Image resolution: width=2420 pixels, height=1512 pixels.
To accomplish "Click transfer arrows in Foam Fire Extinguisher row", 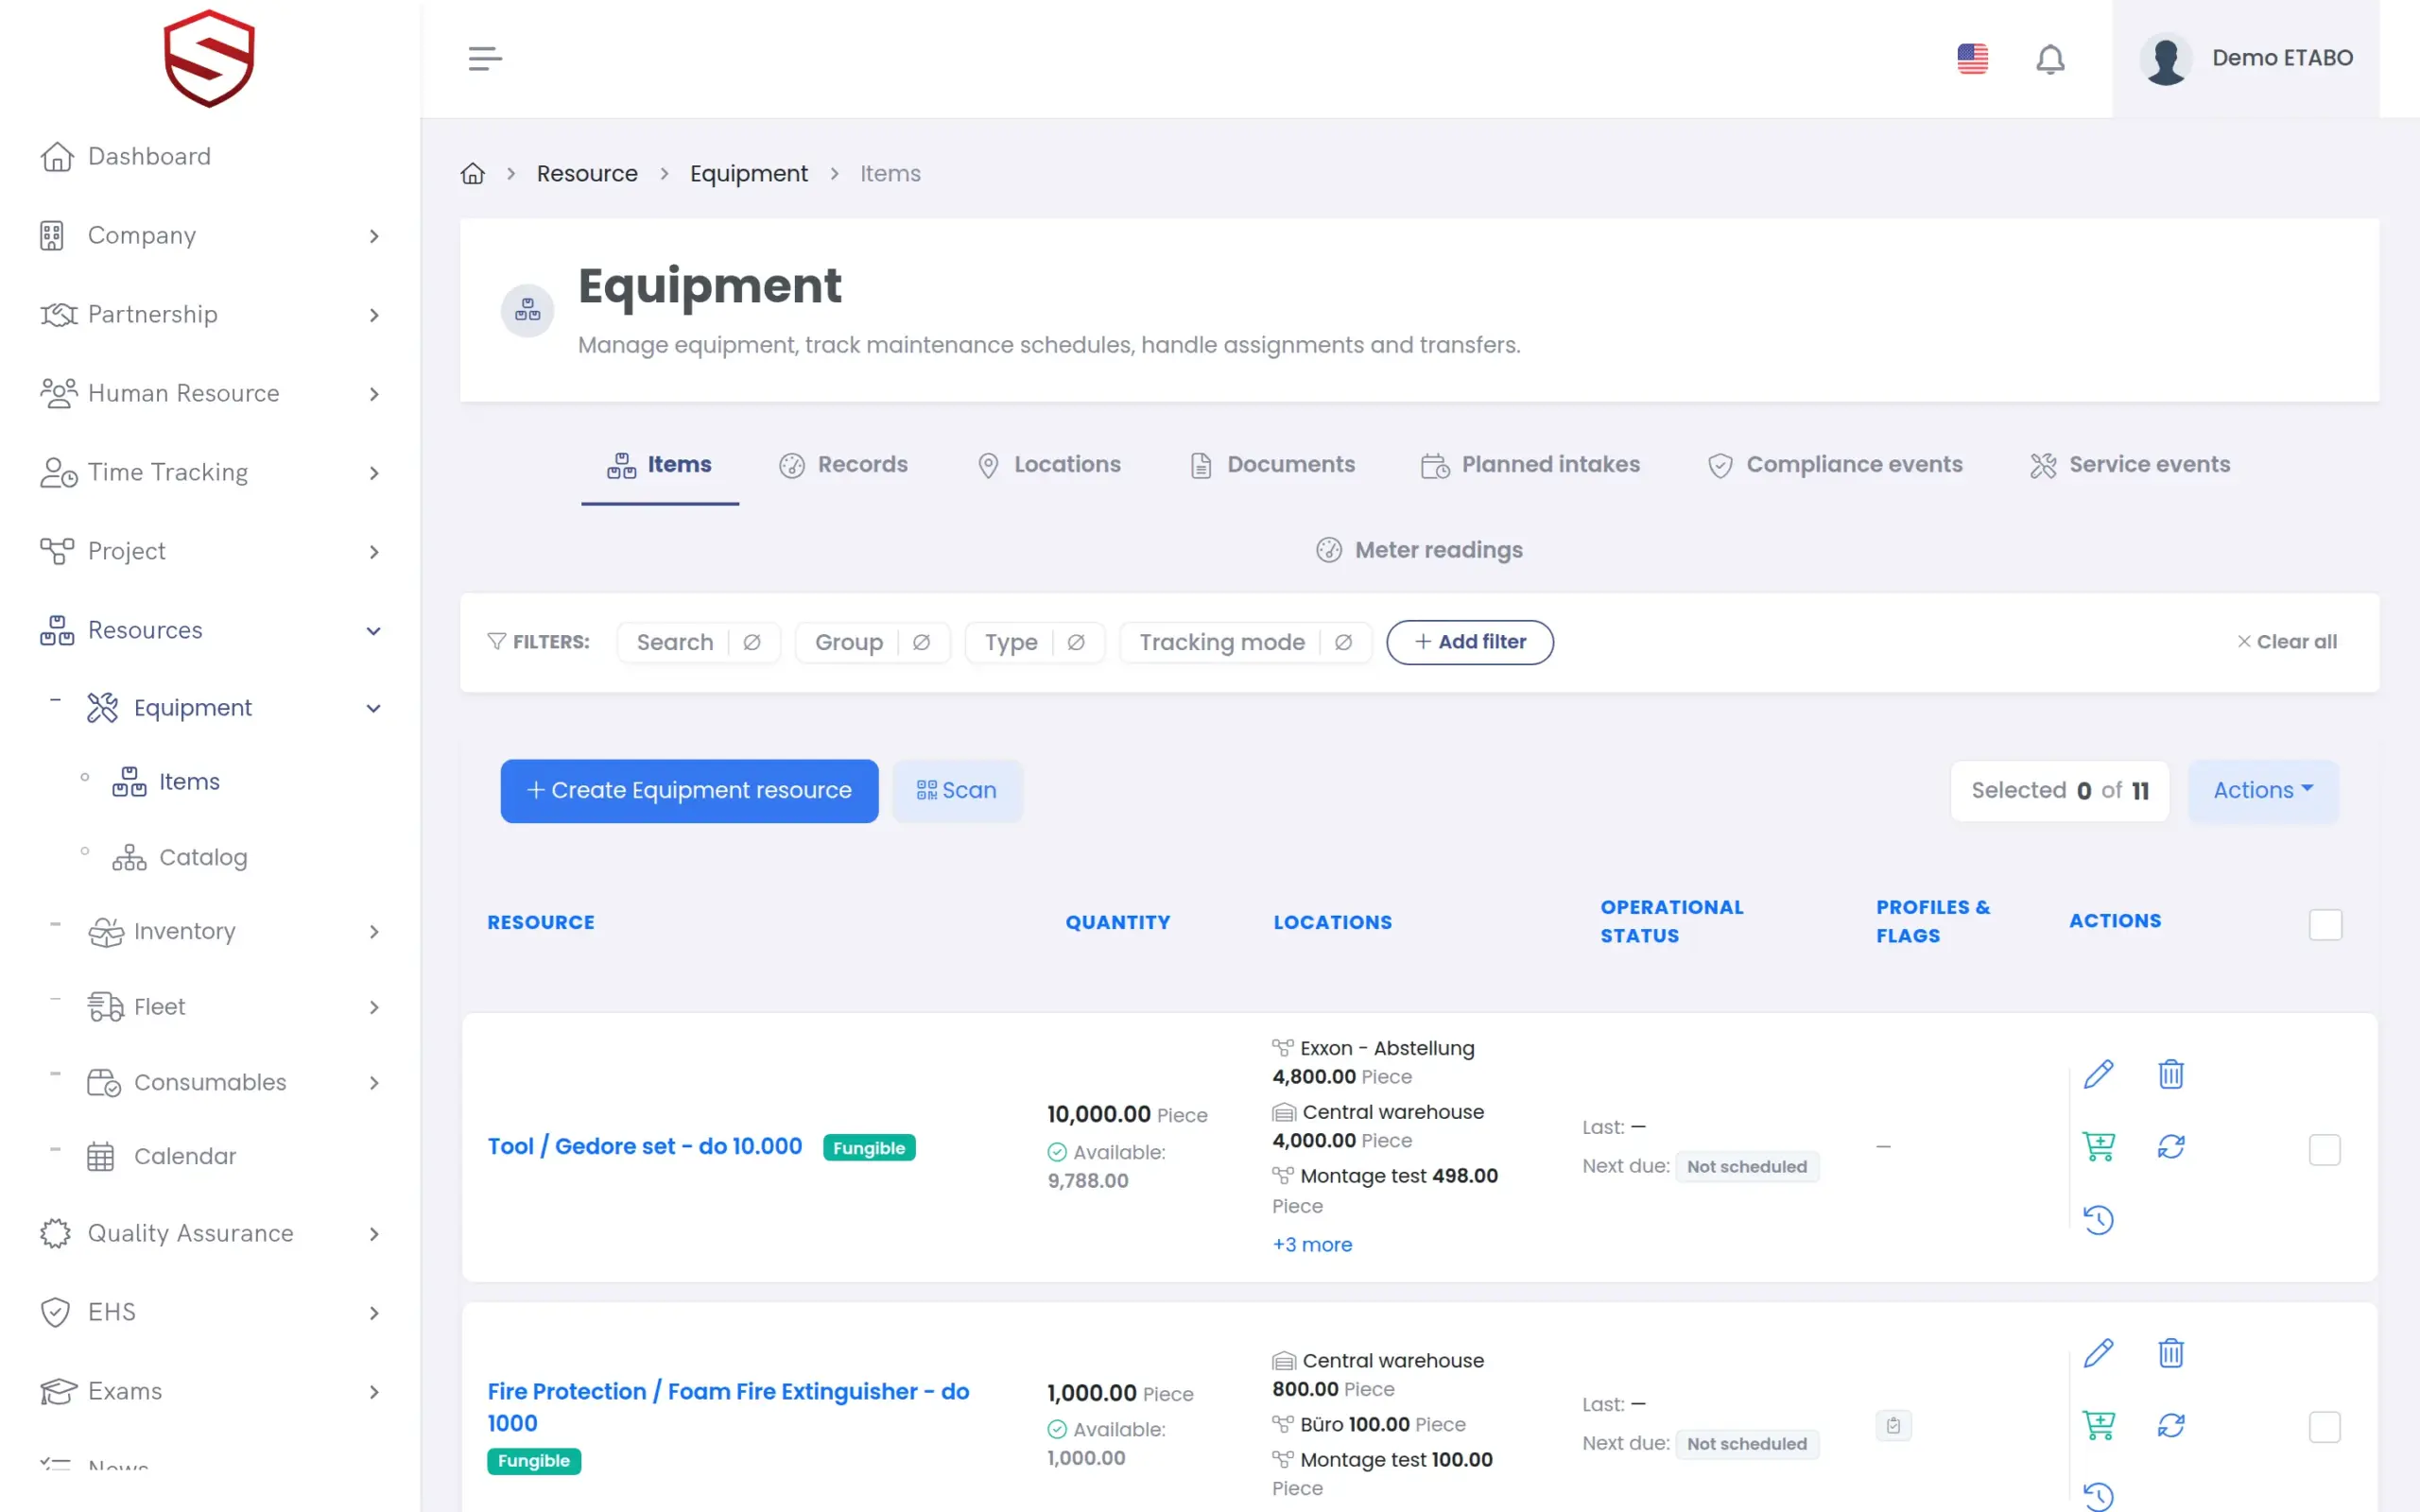I will tap(2170, 1425).
